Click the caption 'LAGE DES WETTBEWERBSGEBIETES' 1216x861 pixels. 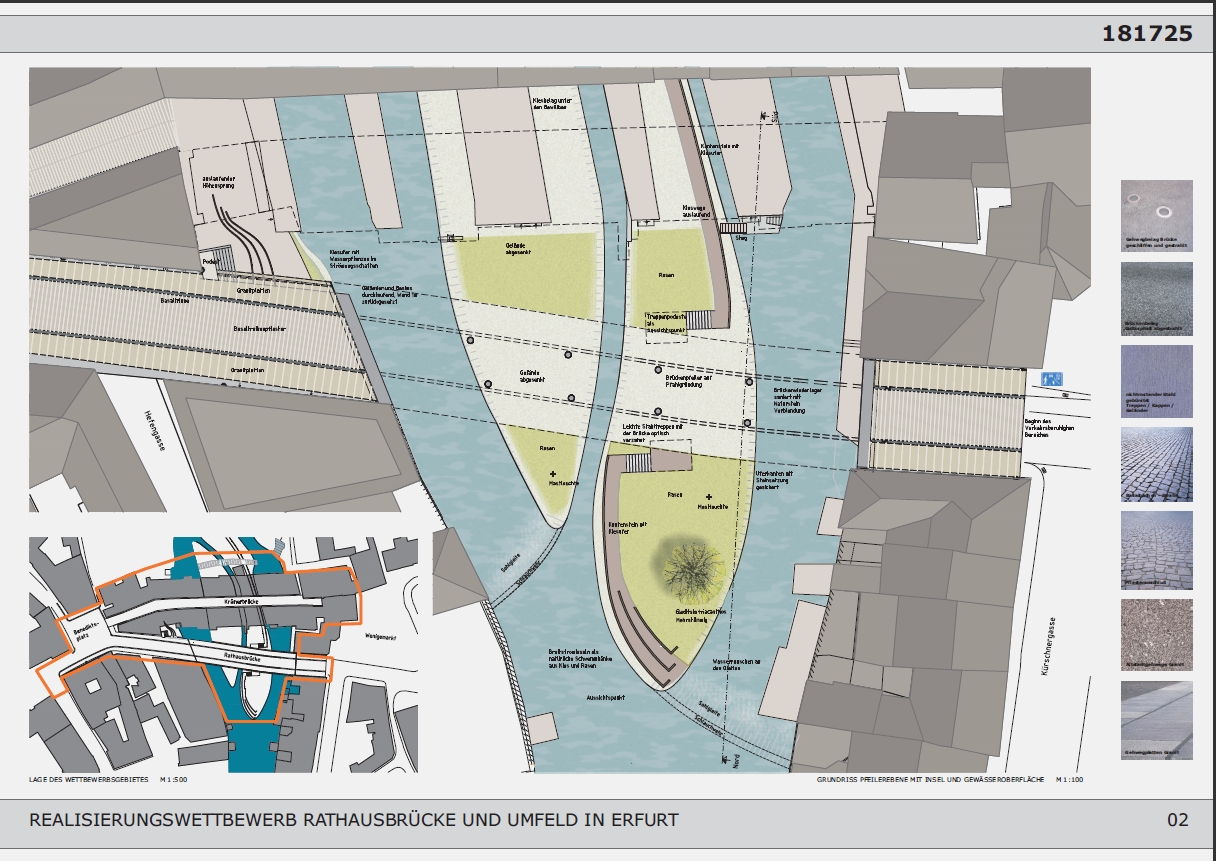click(87, 779)
